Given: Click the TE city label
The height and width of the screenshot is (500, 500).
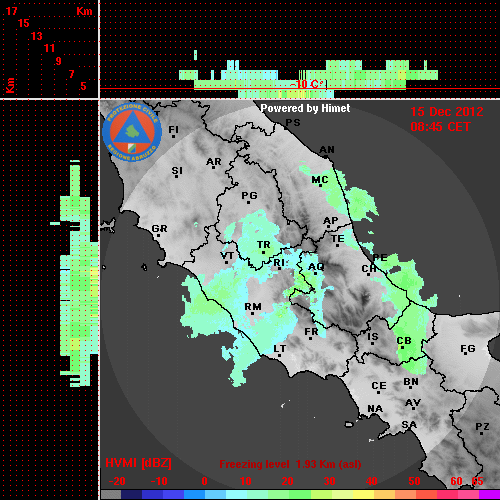Looking at the screenshot, I should click(x=338, y=239).
